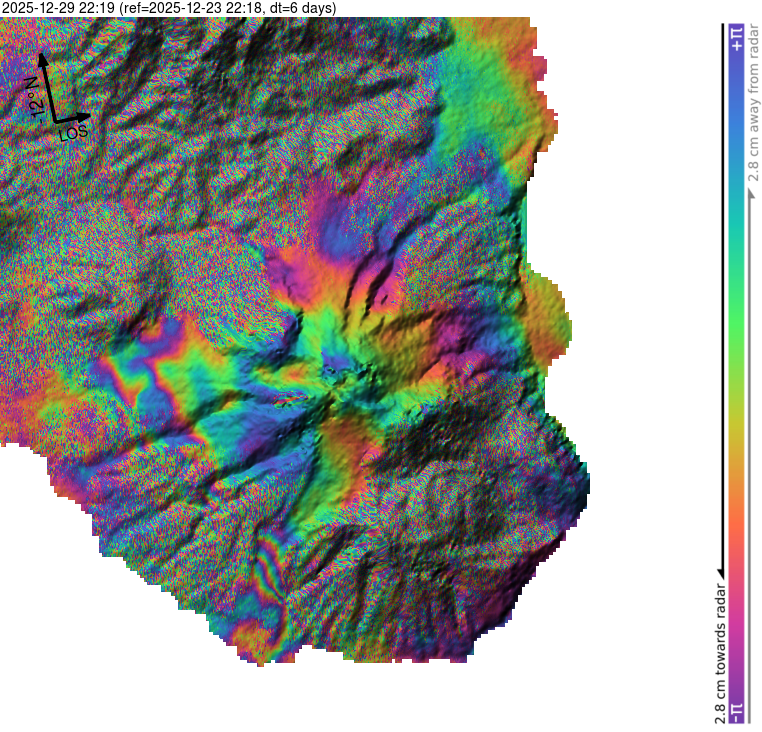Screen dimensions: 762x732
Task: Select the "2.8 cm towards radar" label
Action: [720, 650]
